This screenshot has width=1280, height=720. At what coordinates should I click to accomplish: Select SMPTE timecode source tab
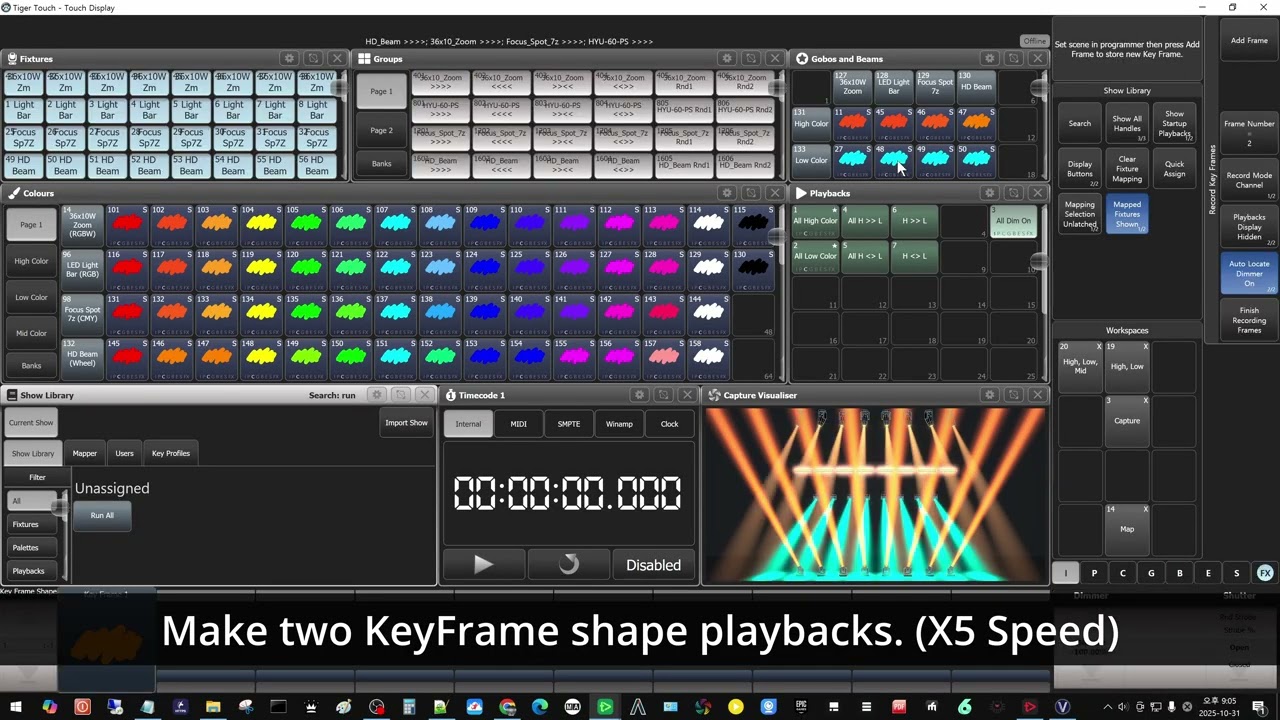click(569, 424)
